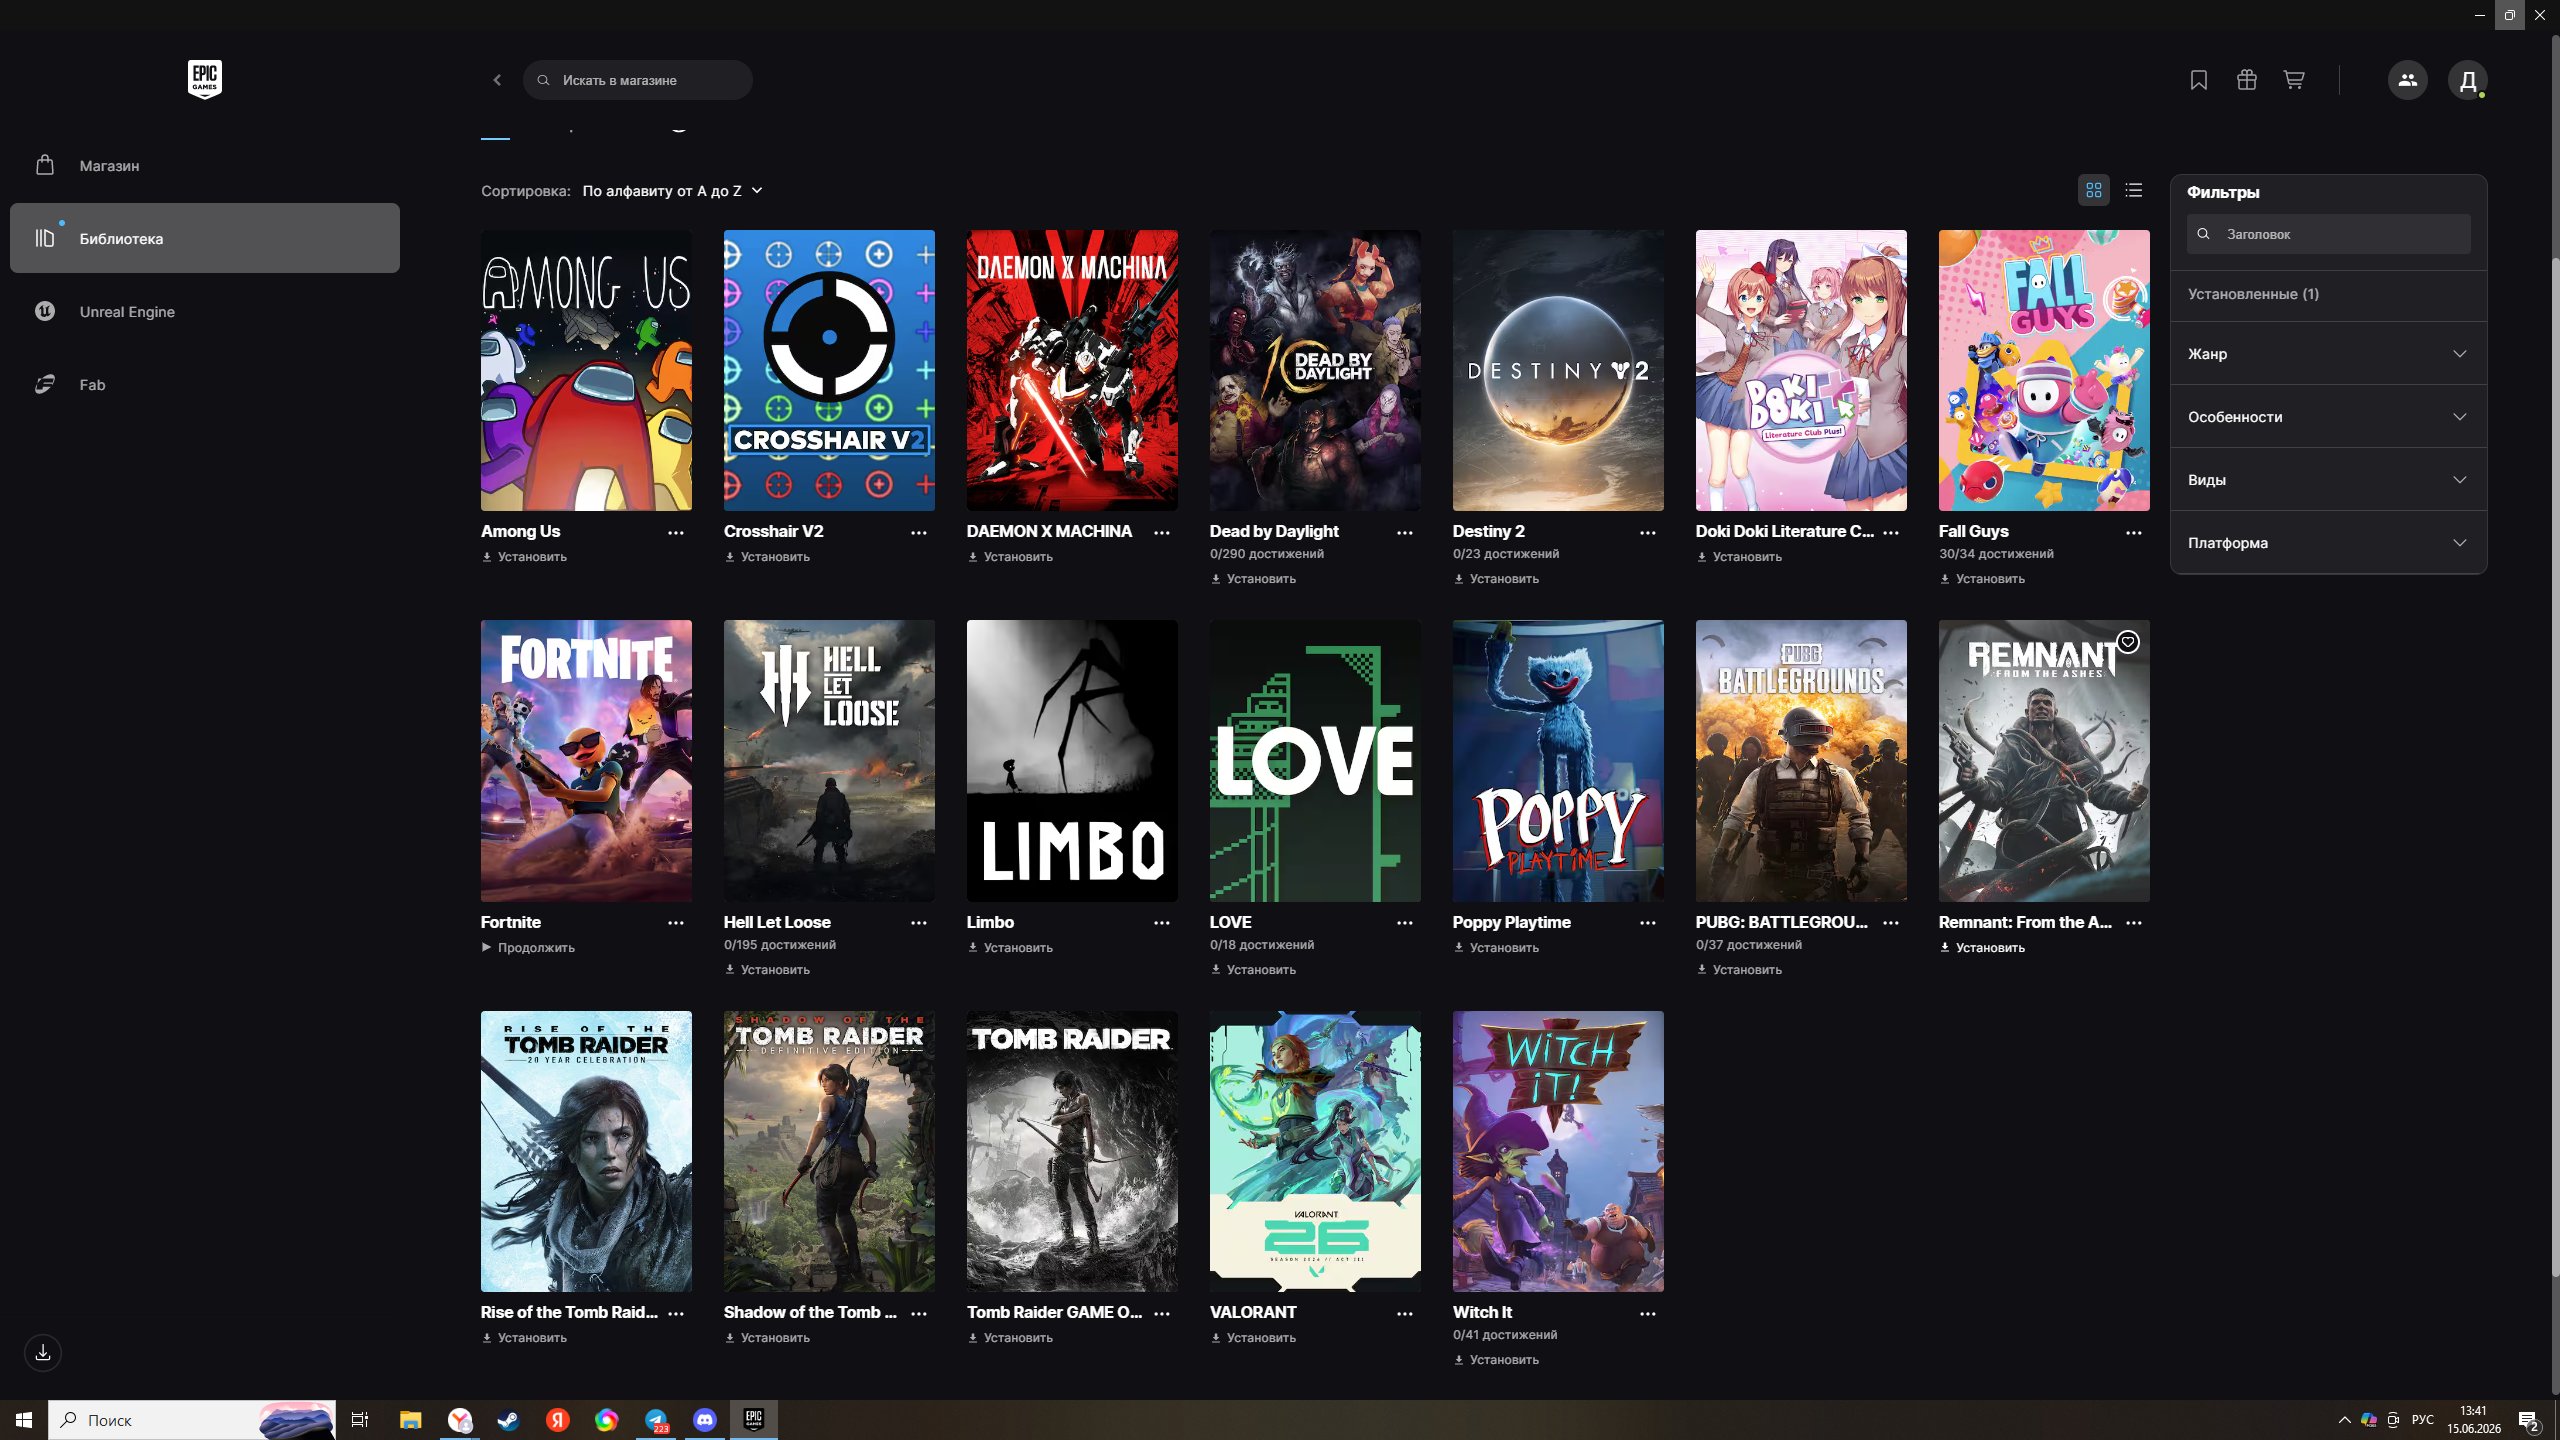Open the sort order dropdown
The height and width of the screenshot is (1440, 2560).
(x=672, y=191)
